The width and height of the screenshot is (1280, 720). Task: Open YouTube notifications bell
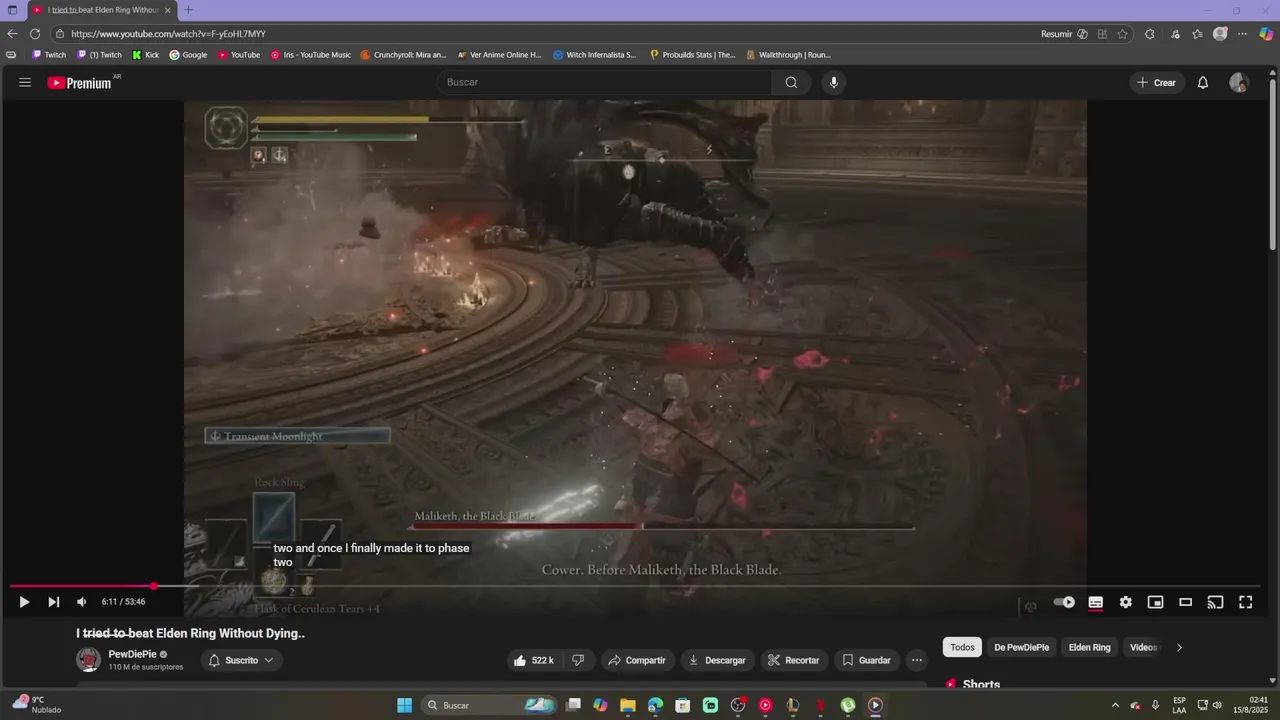point(1203,83)
